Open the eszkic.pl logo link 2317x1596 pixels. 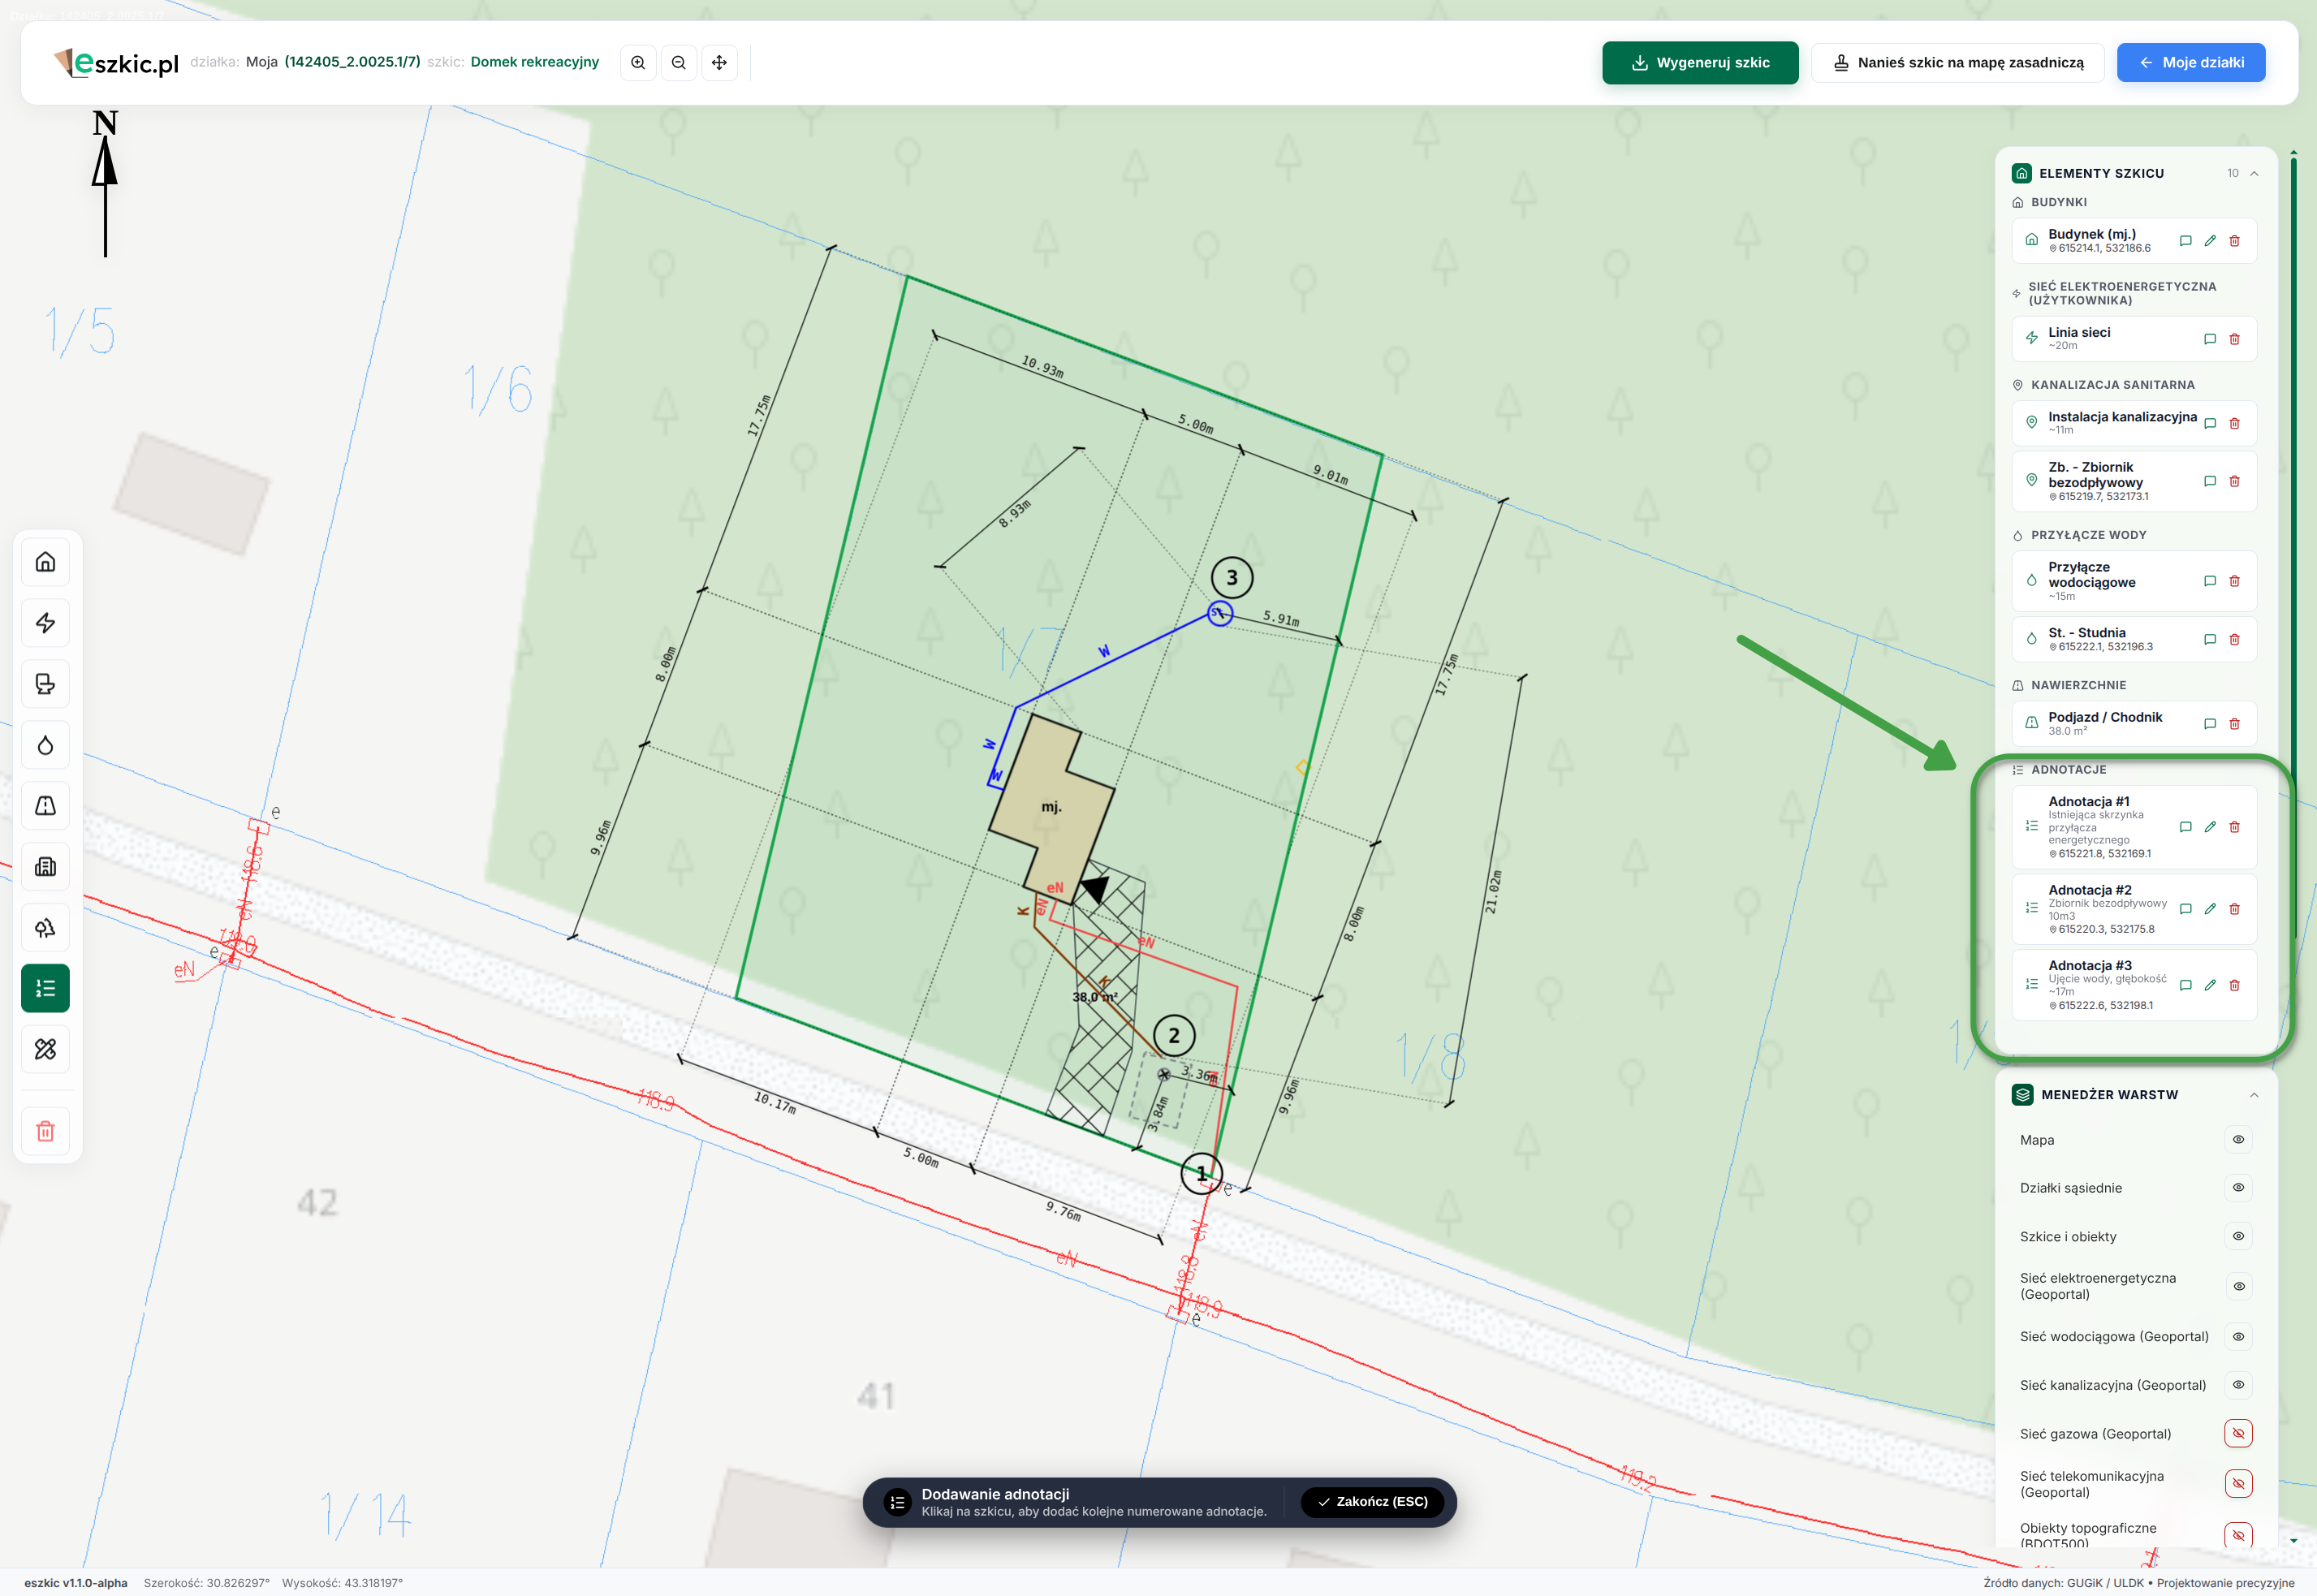coord(117,63)
